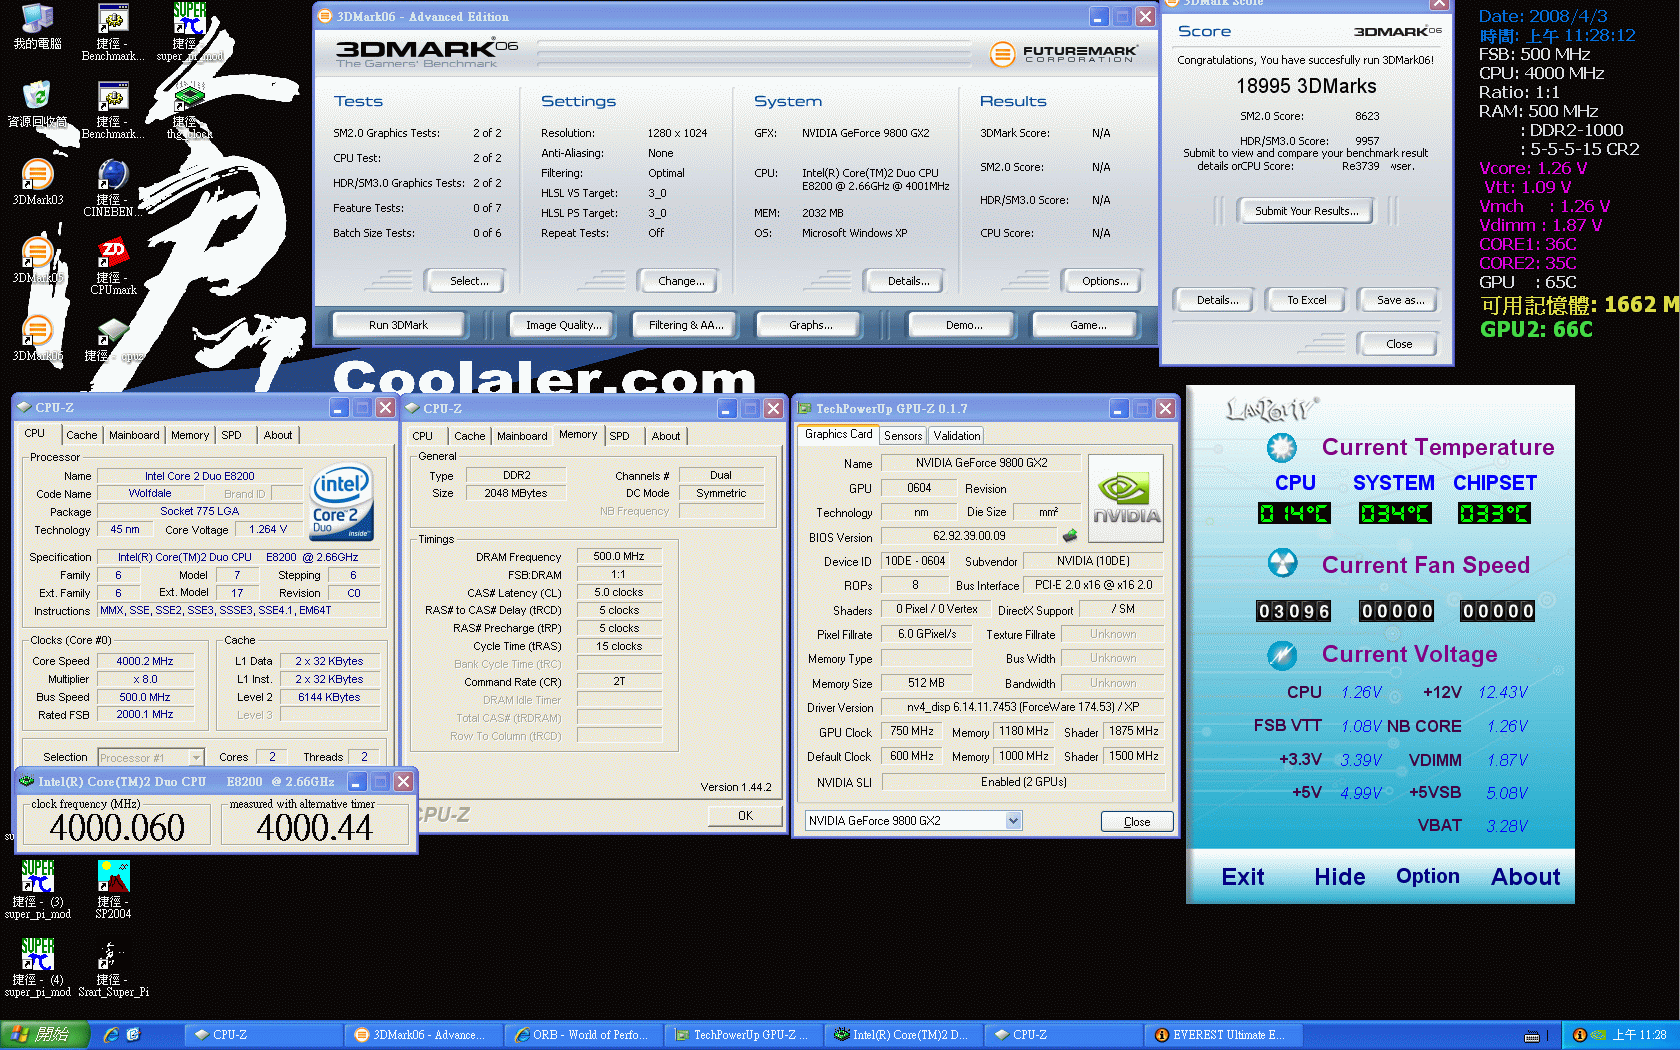Open the 我的電腦 desktop icon
This screenshot has height=1050, width=1680.
pyautogui.click(x=37, y=26)
